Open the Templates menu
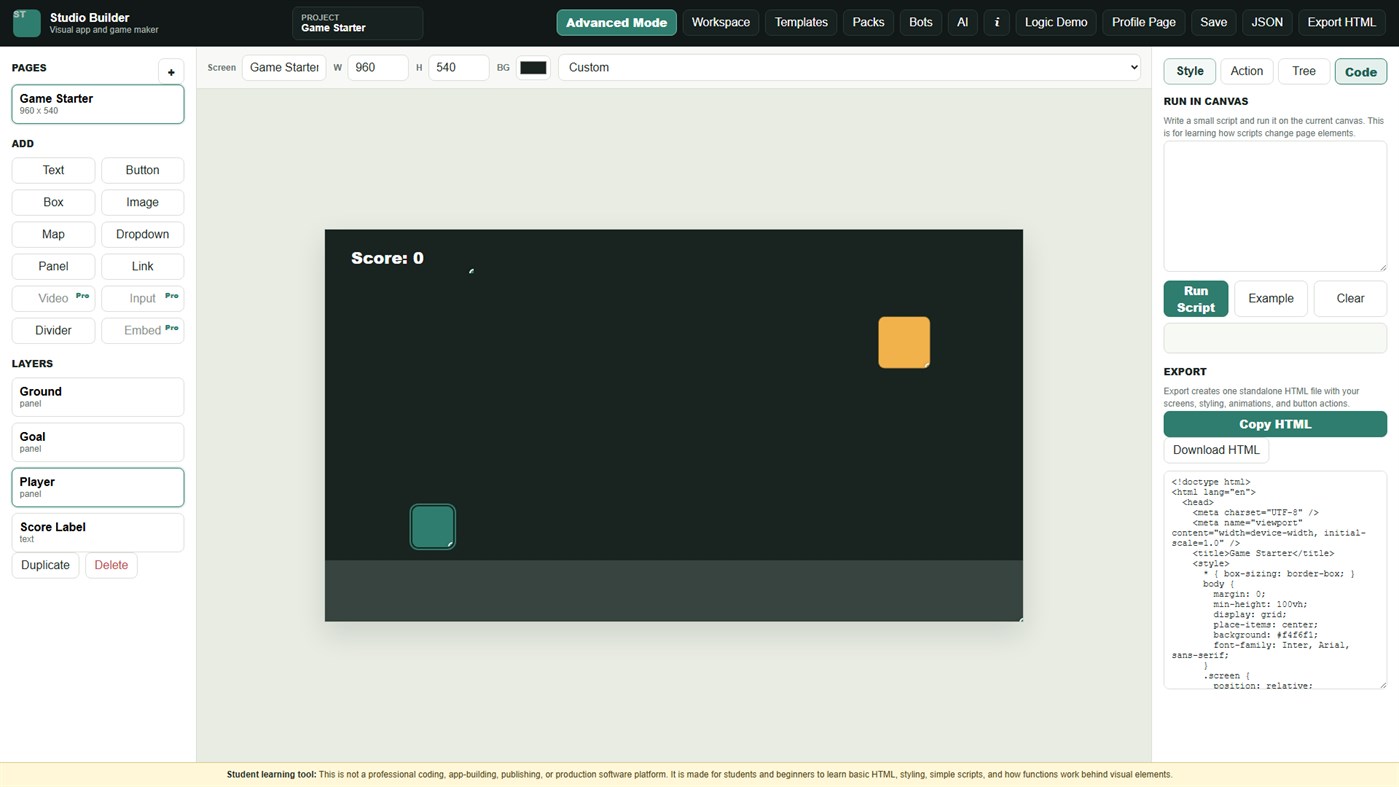 [801, 22]
